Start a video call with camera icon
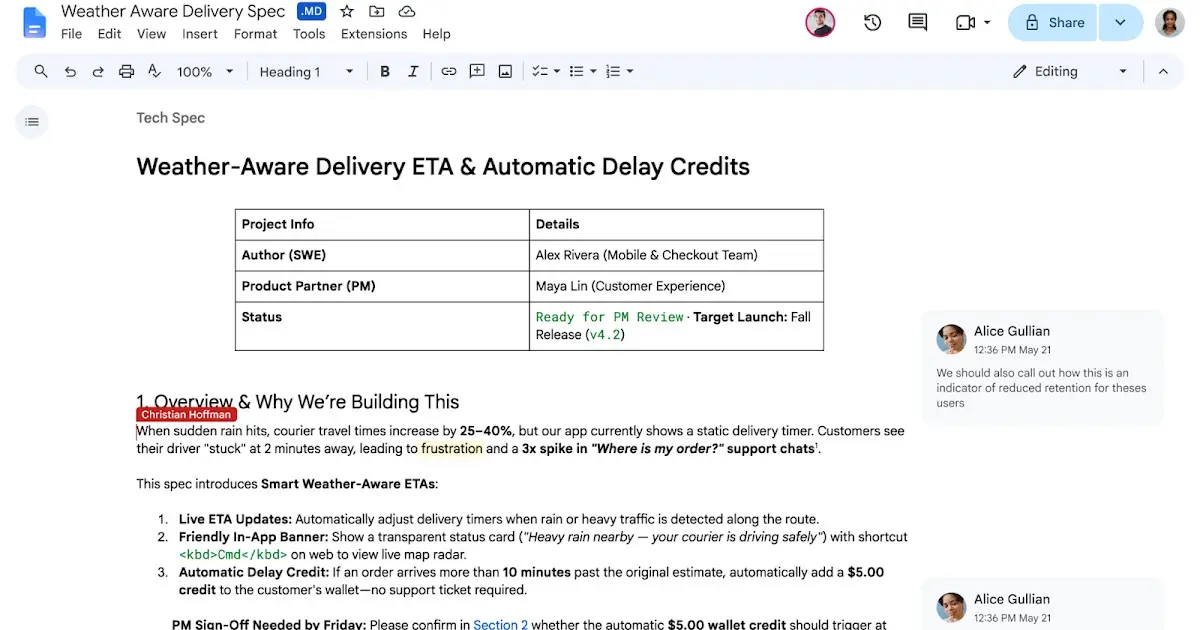This screenshot has width=1200, height=630. tap(965, 22)
